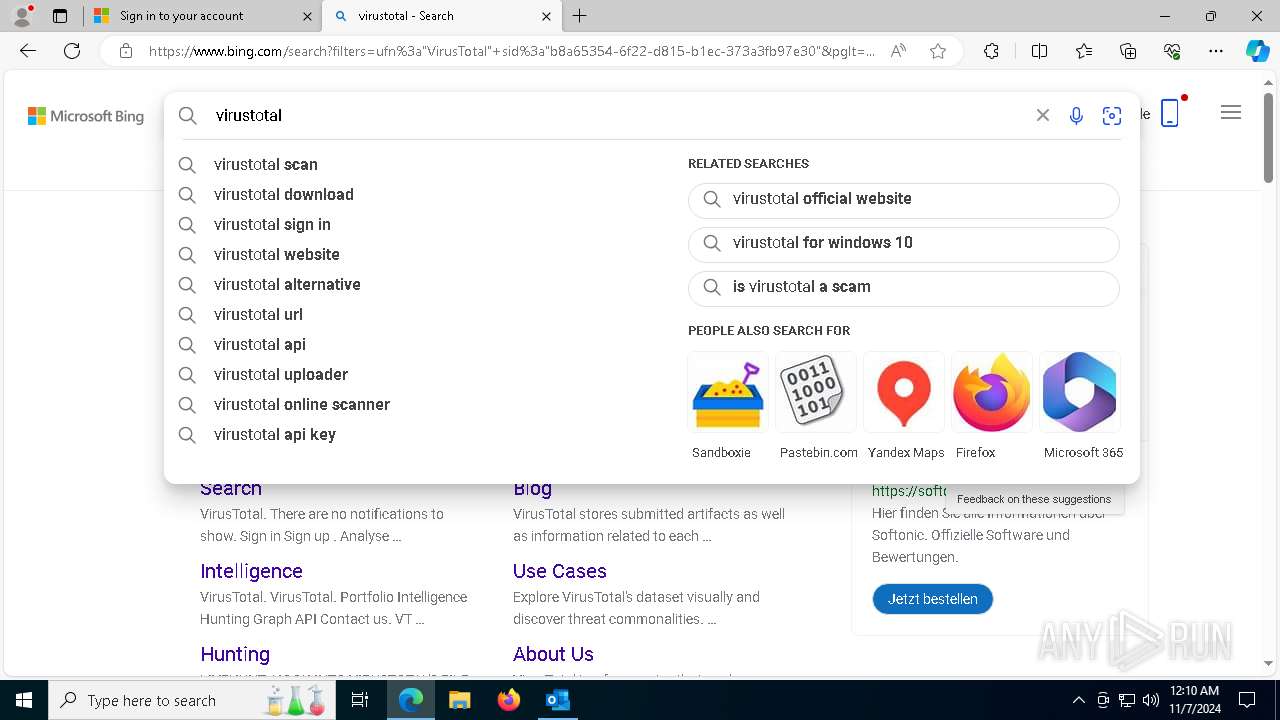
Task: Click 'Feedback on these suggestions'
Action: coord(1034,499)
